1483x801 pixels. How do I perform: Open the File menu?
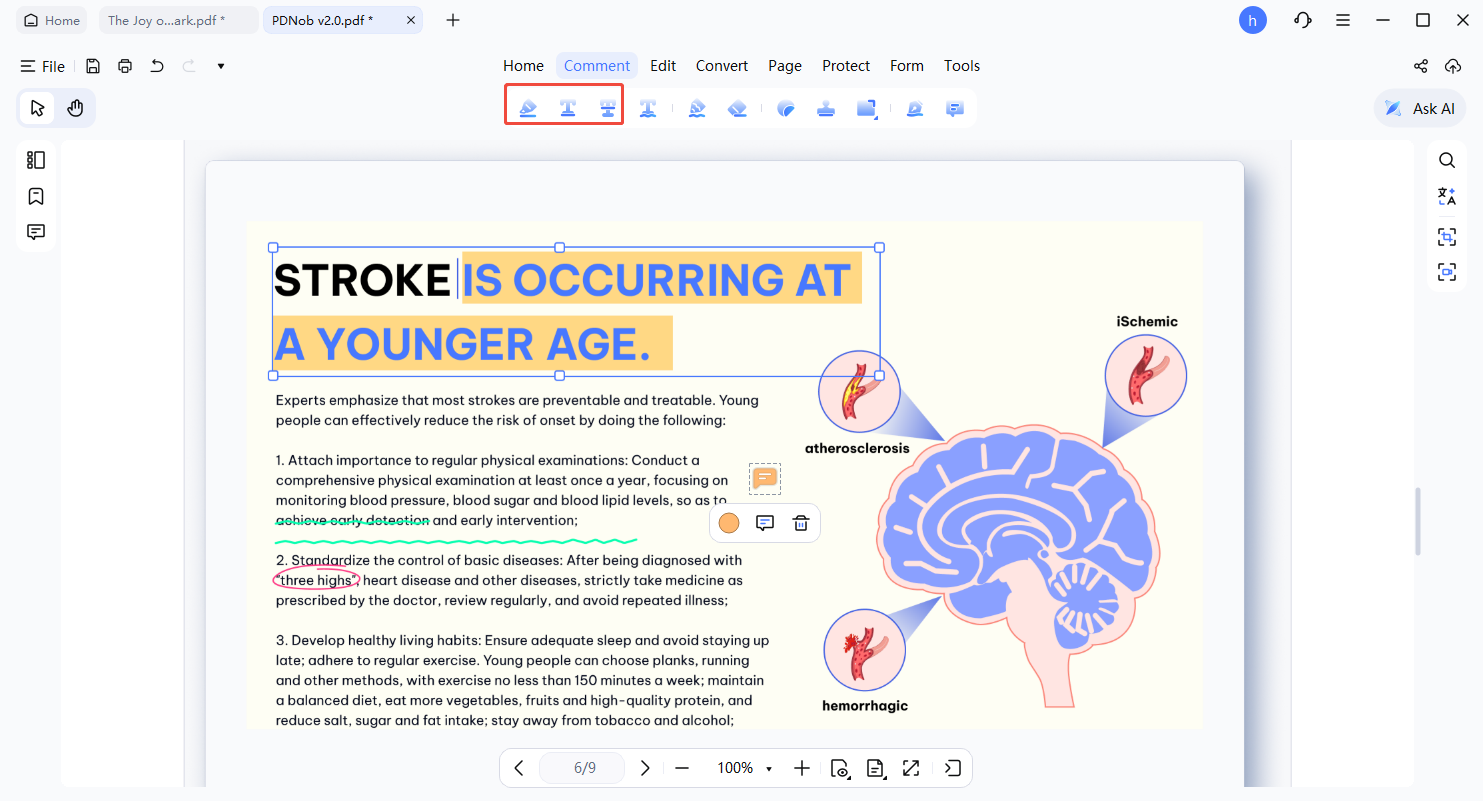[43, 66]
